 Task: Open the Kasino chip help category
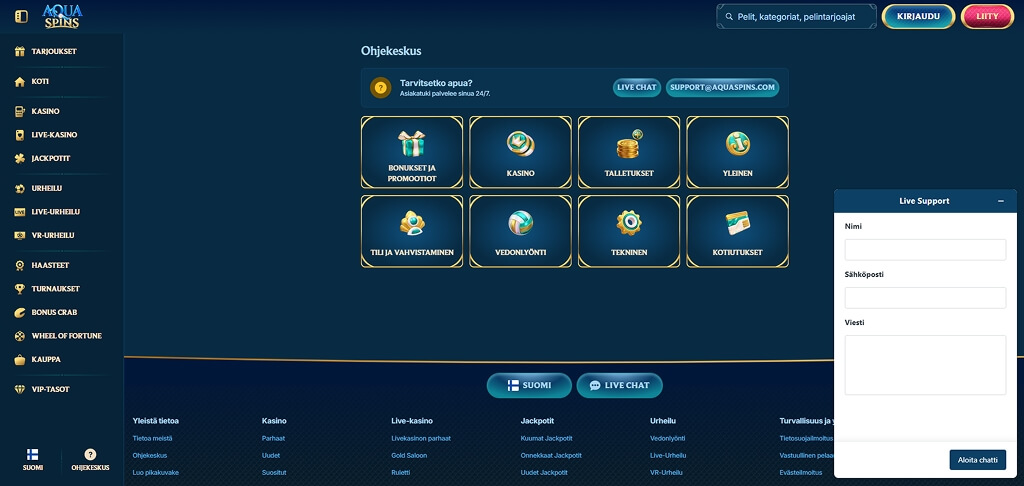tap(520, 152)
